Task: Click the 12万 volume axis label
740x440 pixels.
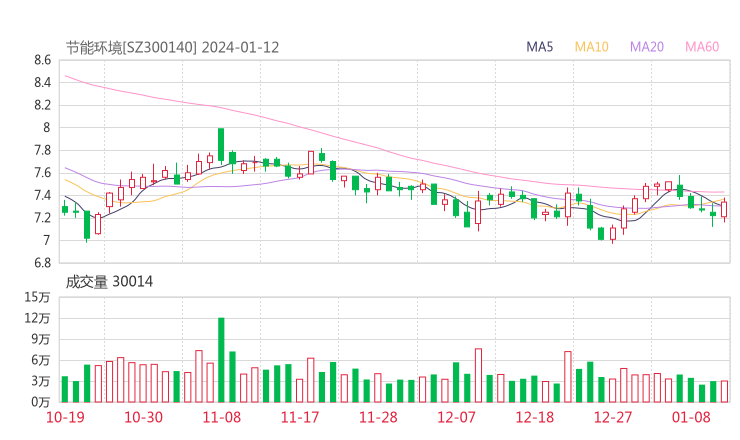Action: [x=37, y=318]
